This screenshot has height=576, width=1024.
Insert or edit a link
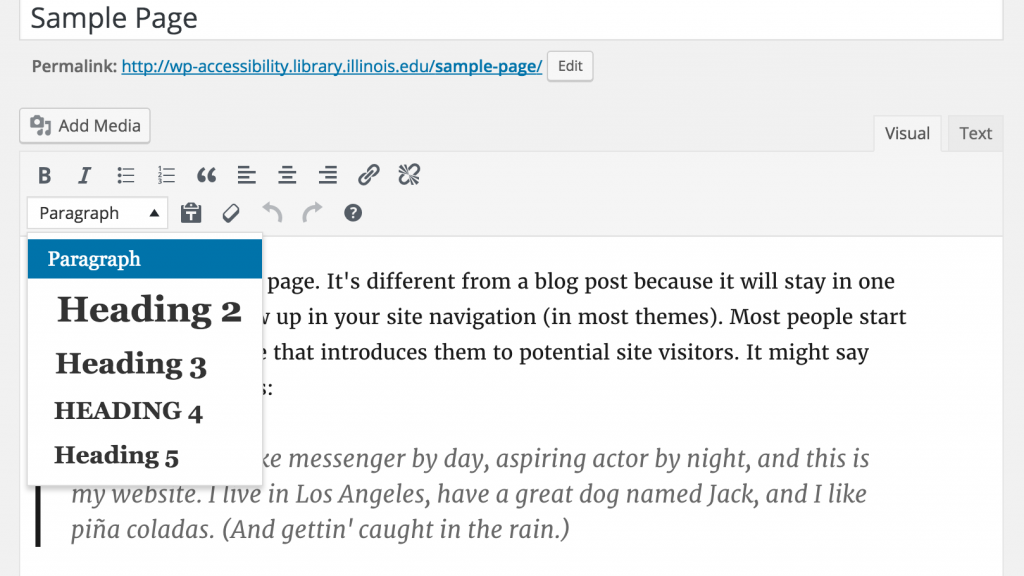(x=368, y=175)
